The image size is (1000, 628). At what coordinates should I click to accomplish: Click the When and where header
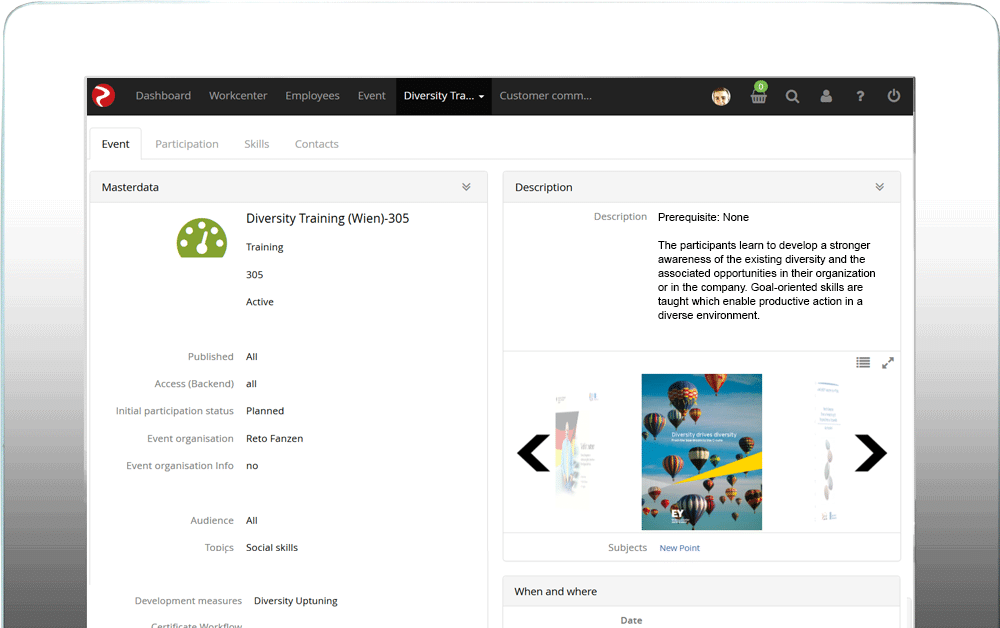(555, 592)
